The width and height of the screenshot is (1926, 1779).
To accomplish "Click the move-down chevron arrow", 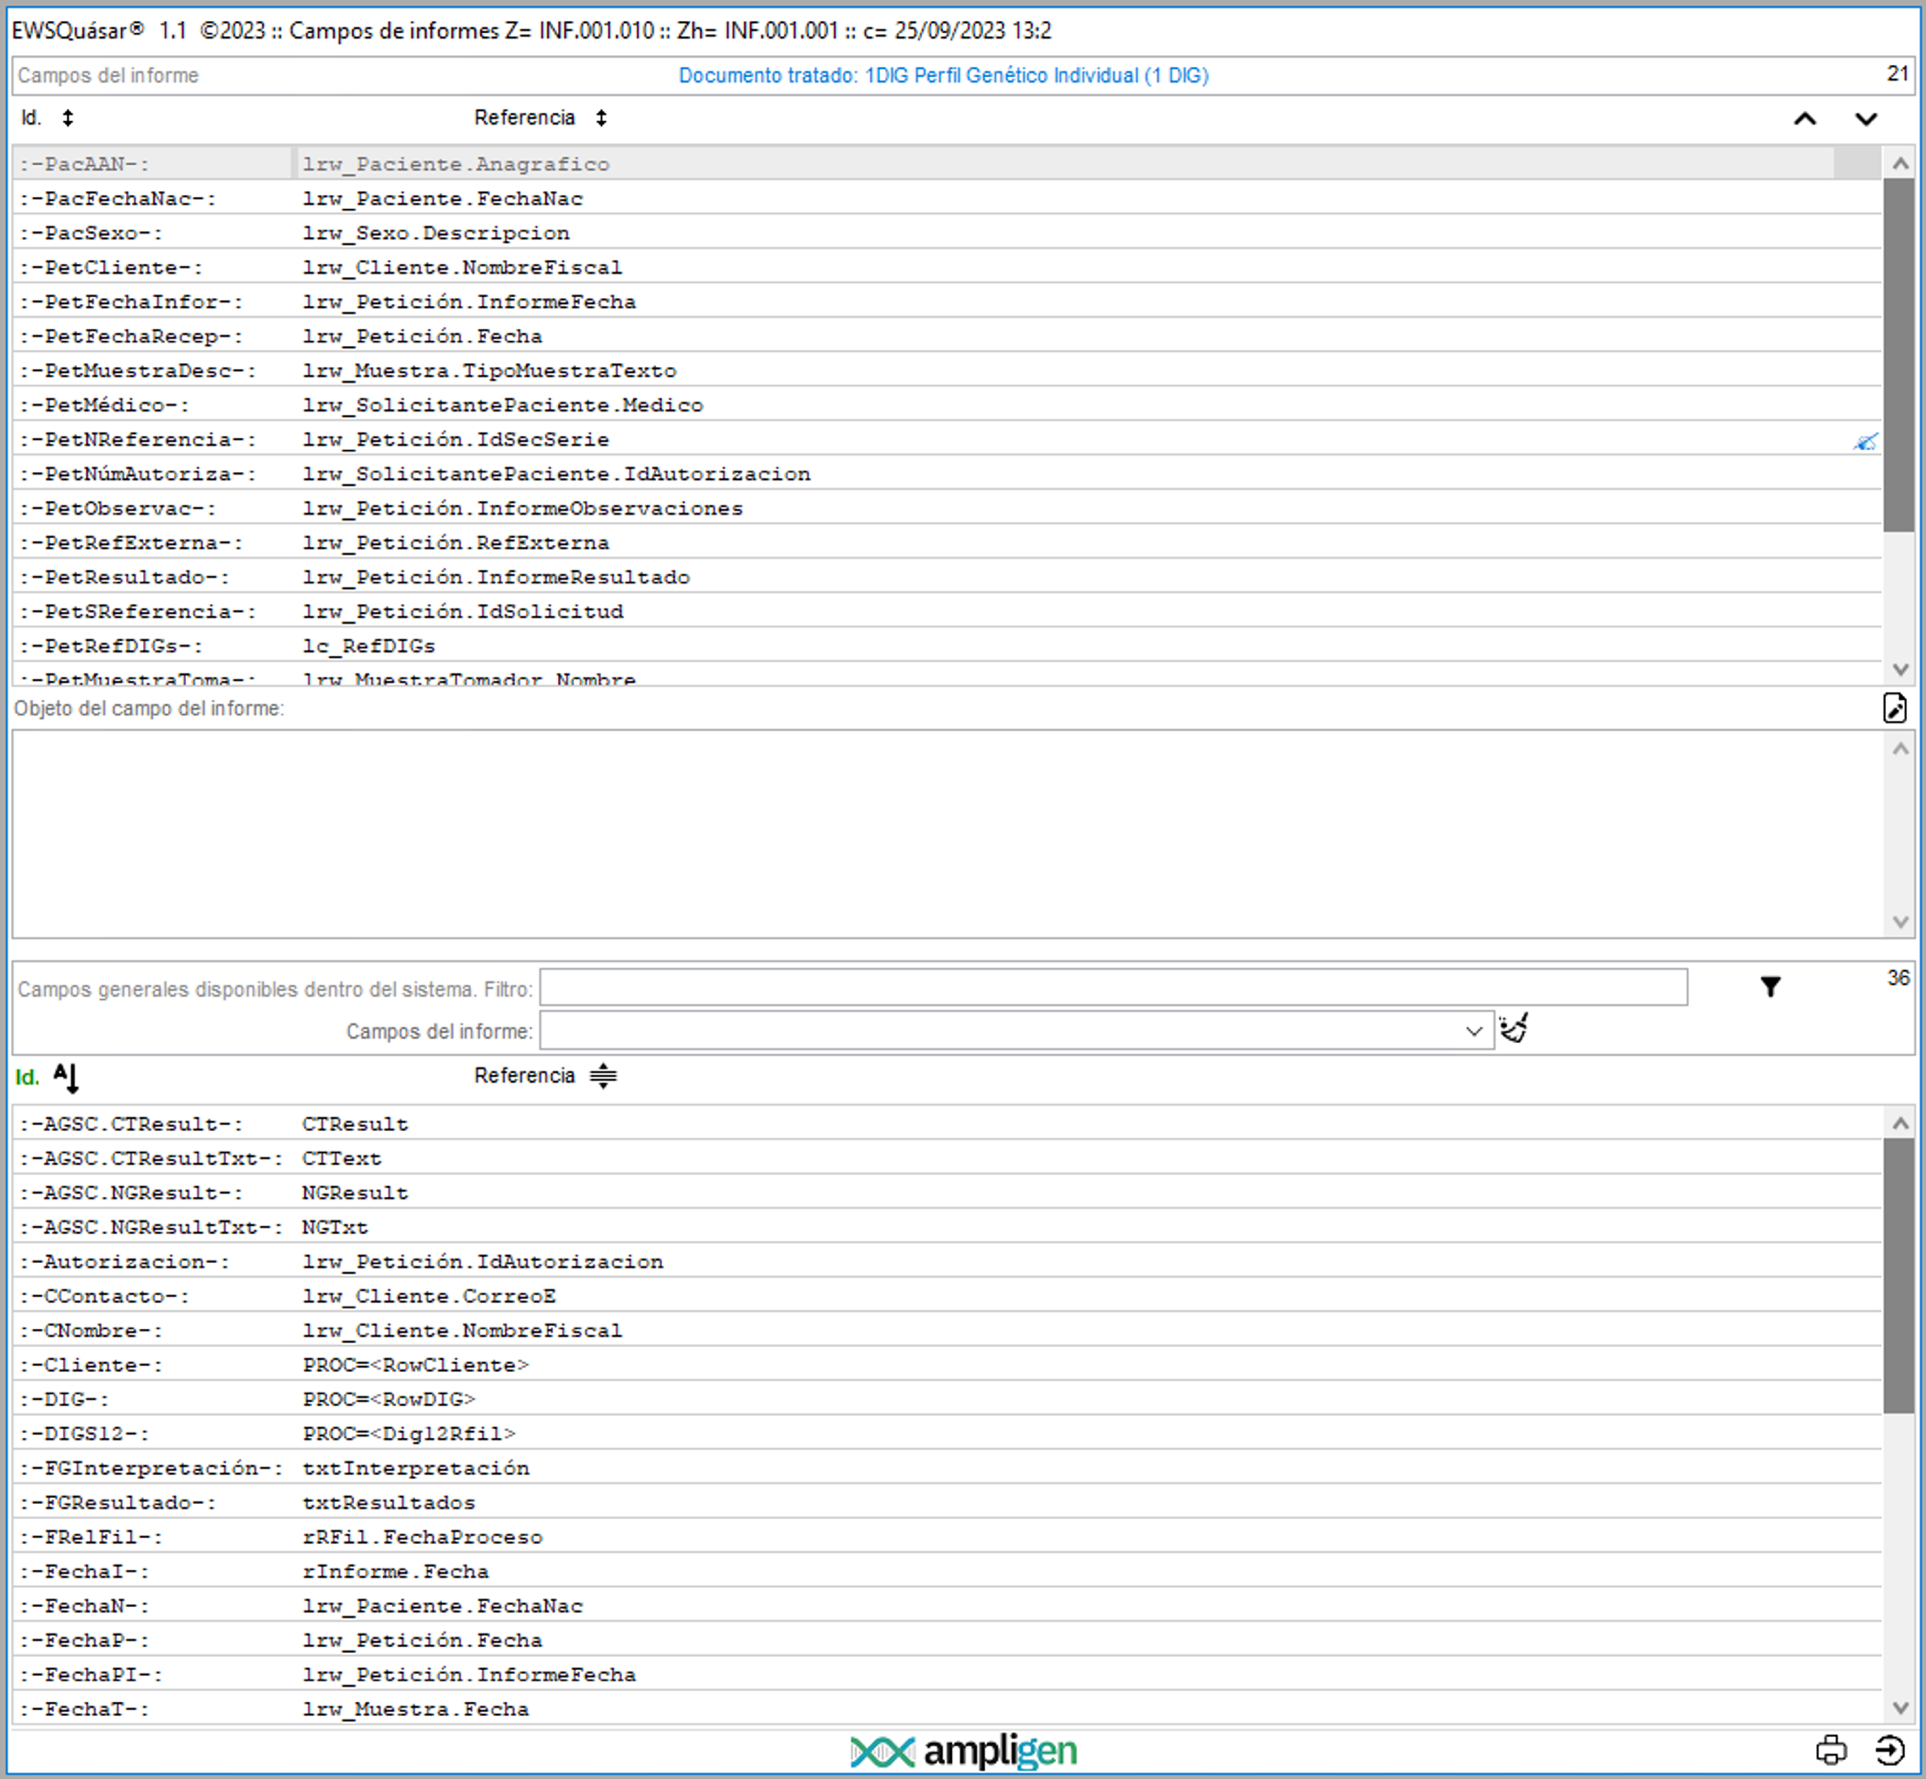I will 1865,119.
